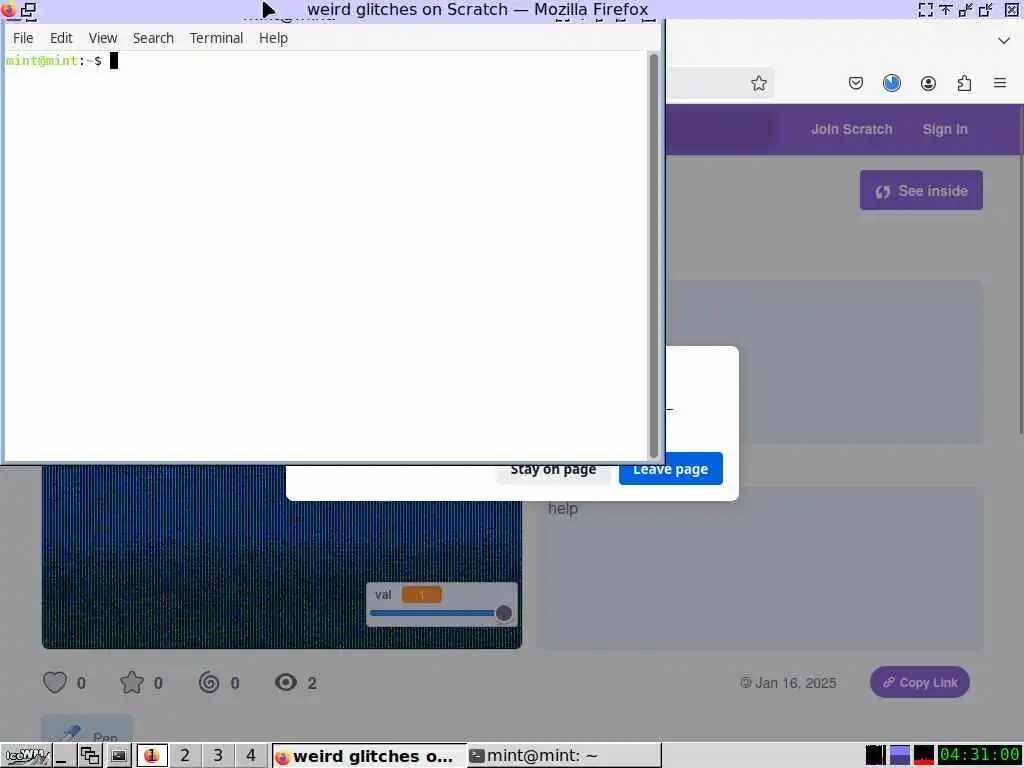1024x768 pixels.
Task: Click the Join Scratch link
Action: (x=852, y=129)
